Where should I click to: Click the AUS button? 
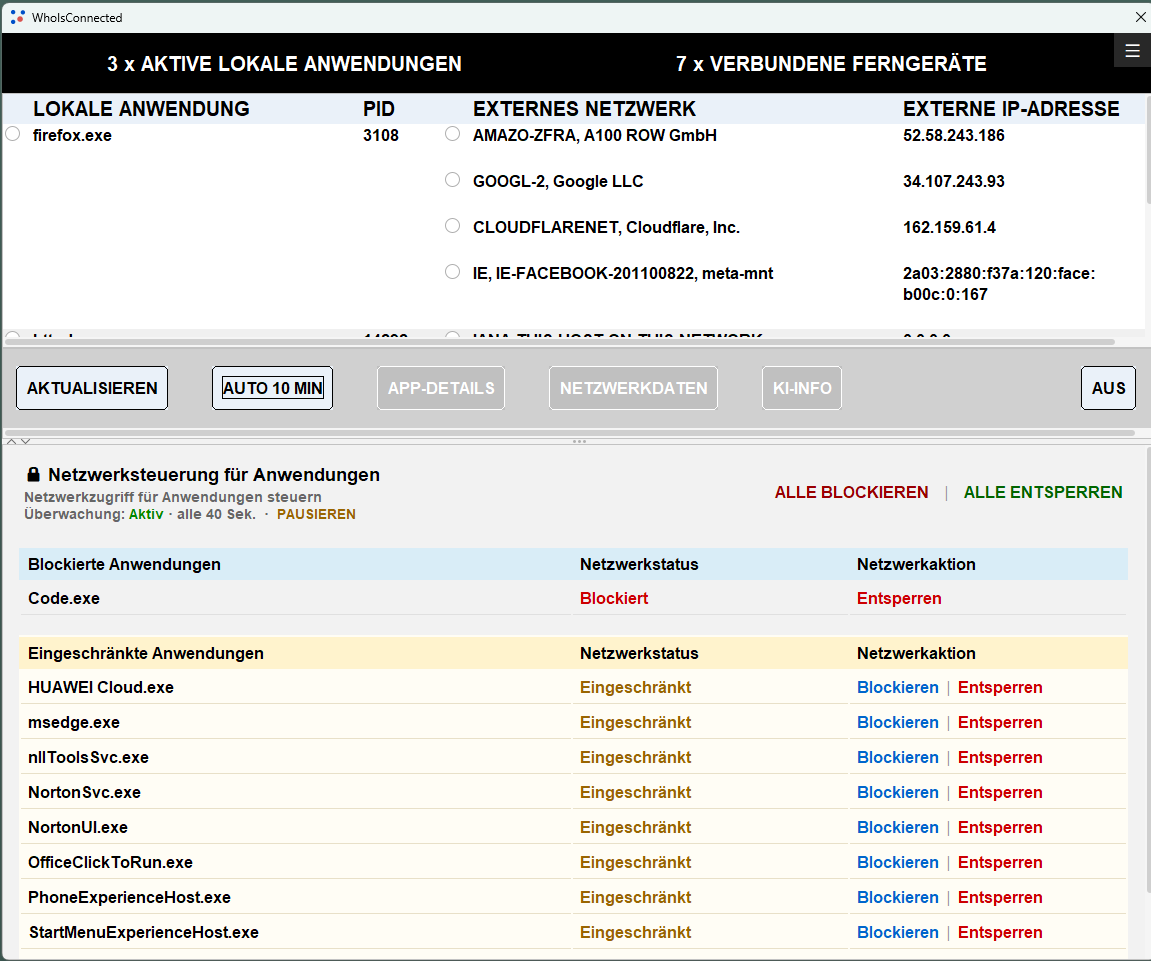click(1108, 388)
